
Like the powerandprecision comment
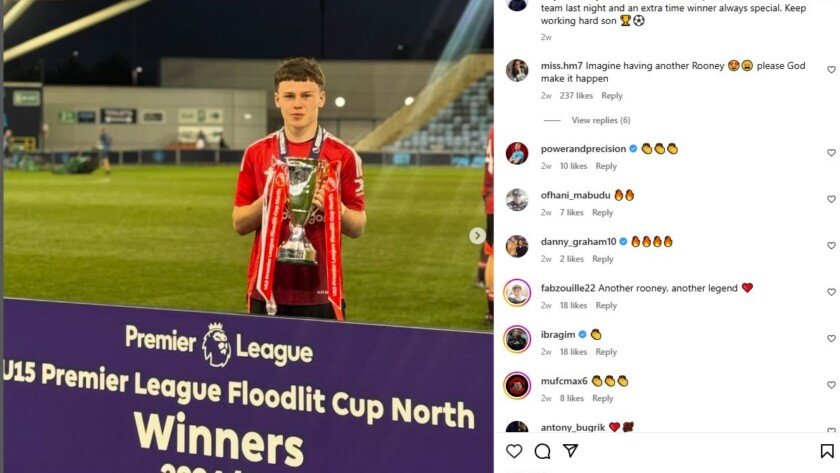click(x=831, y=153)
